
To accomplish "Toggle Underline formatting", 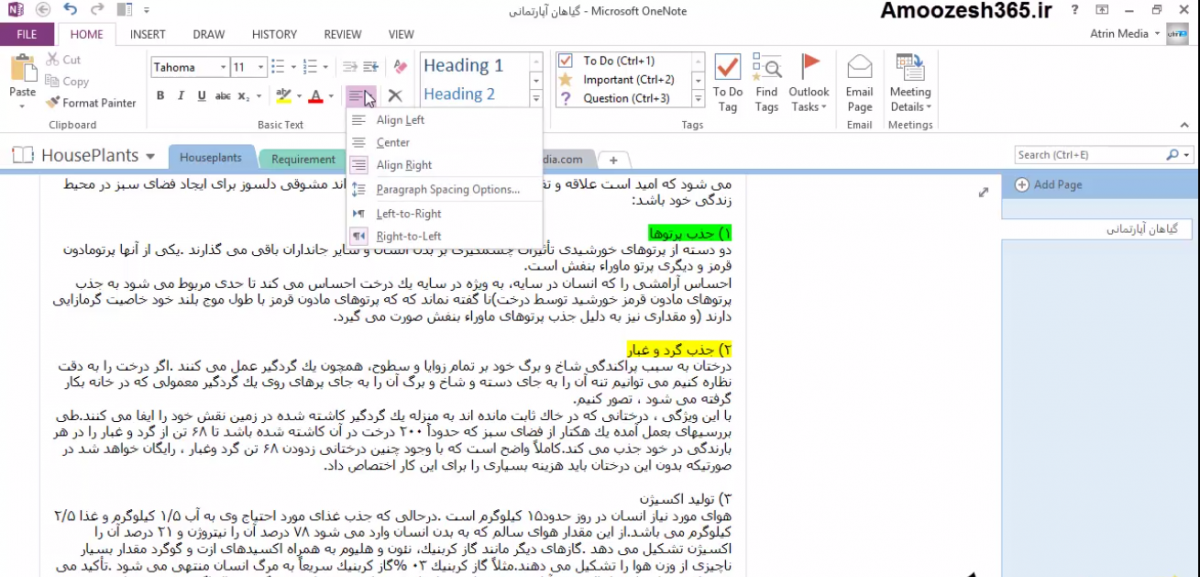I will [x=202, y=96].
